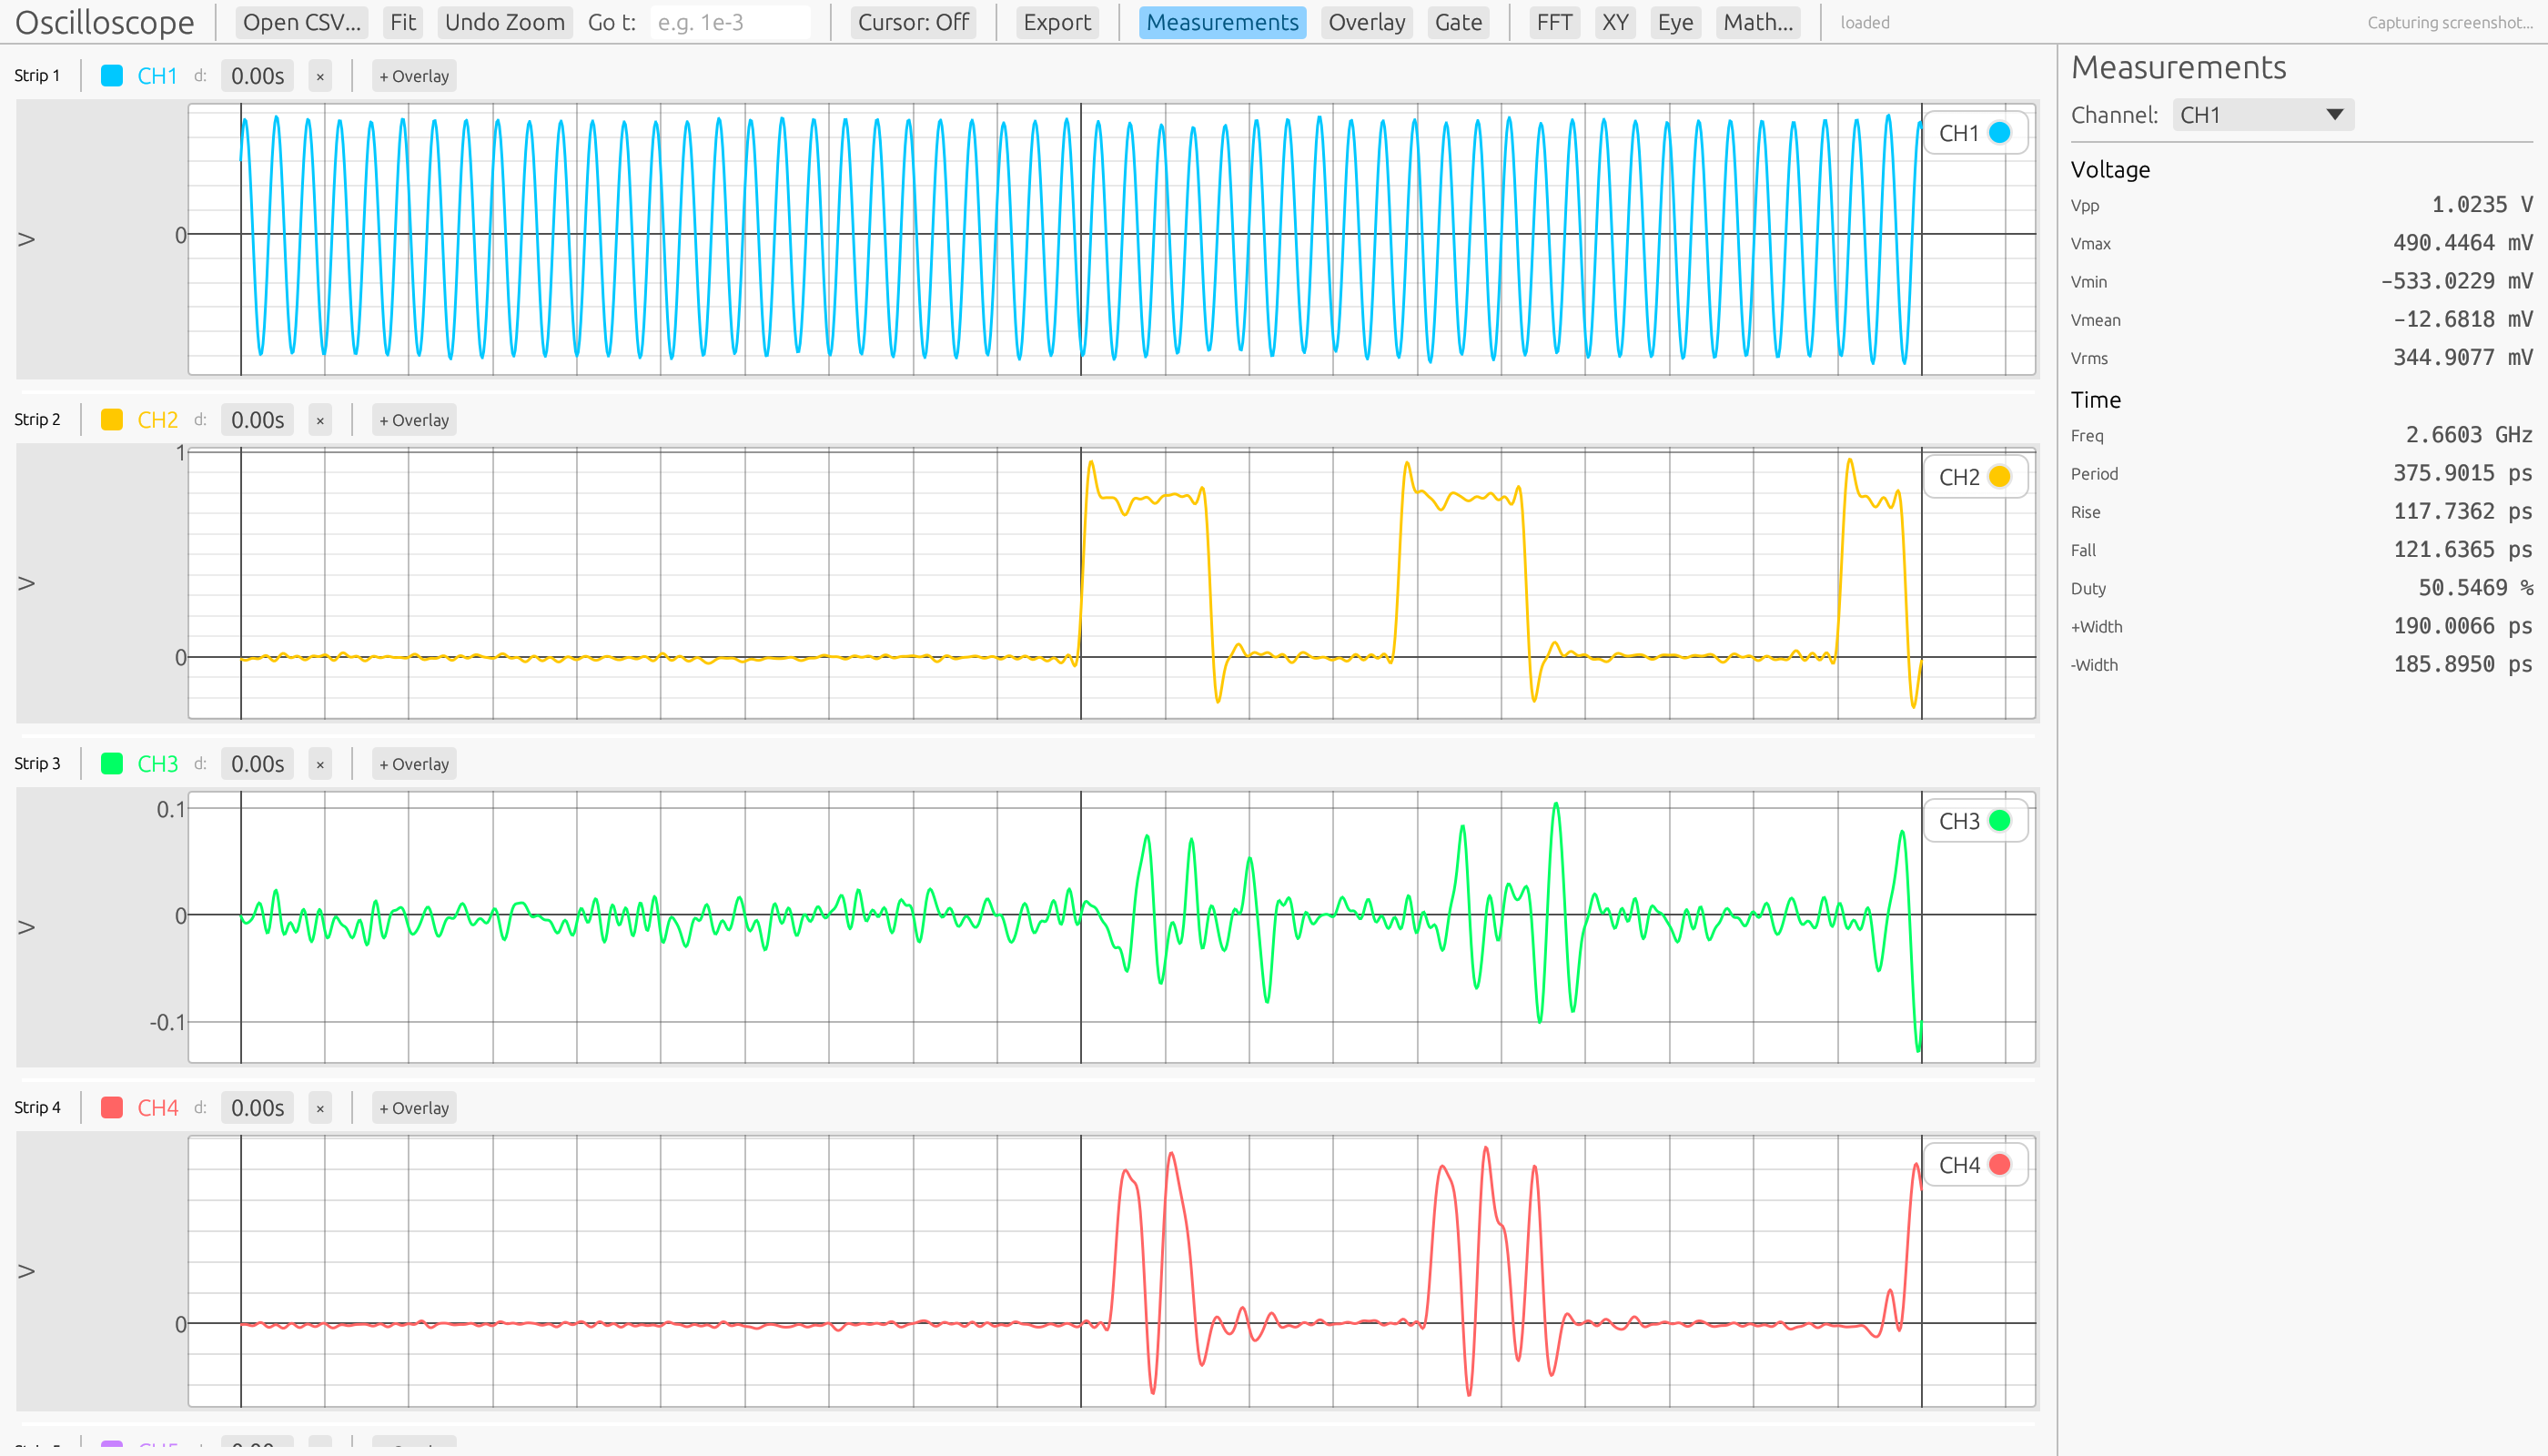The image size is (2548, 1456).
Task: Click + Overlay on Strip 1
Action: [414, 76]
